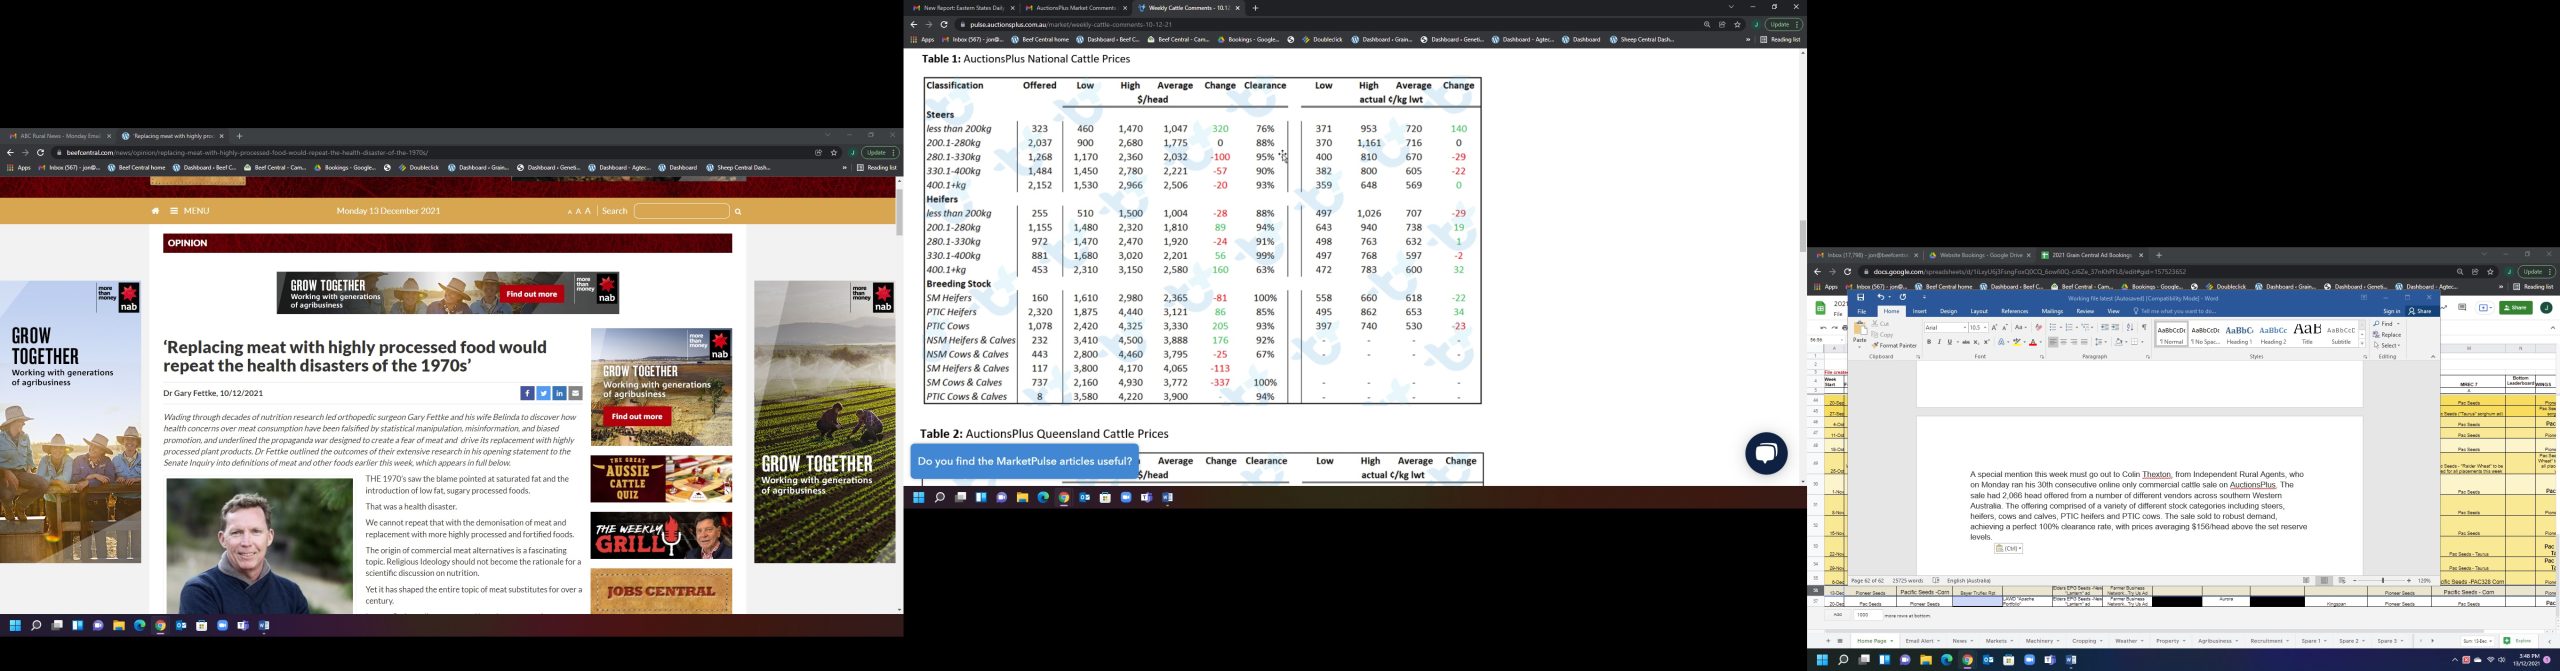Viewport: 2560px width, 671px height.
Task: Show hidden icons in the system tray
Action: (x=2454, y=660)
